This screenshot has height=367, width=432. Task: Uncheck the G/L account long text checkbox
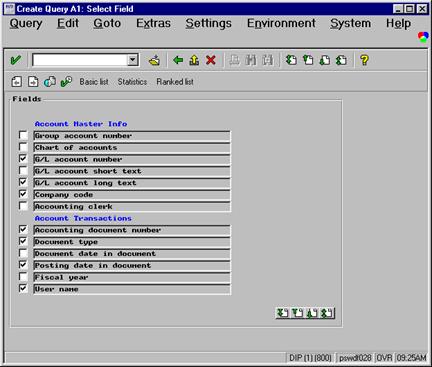(x=23, y=182)
